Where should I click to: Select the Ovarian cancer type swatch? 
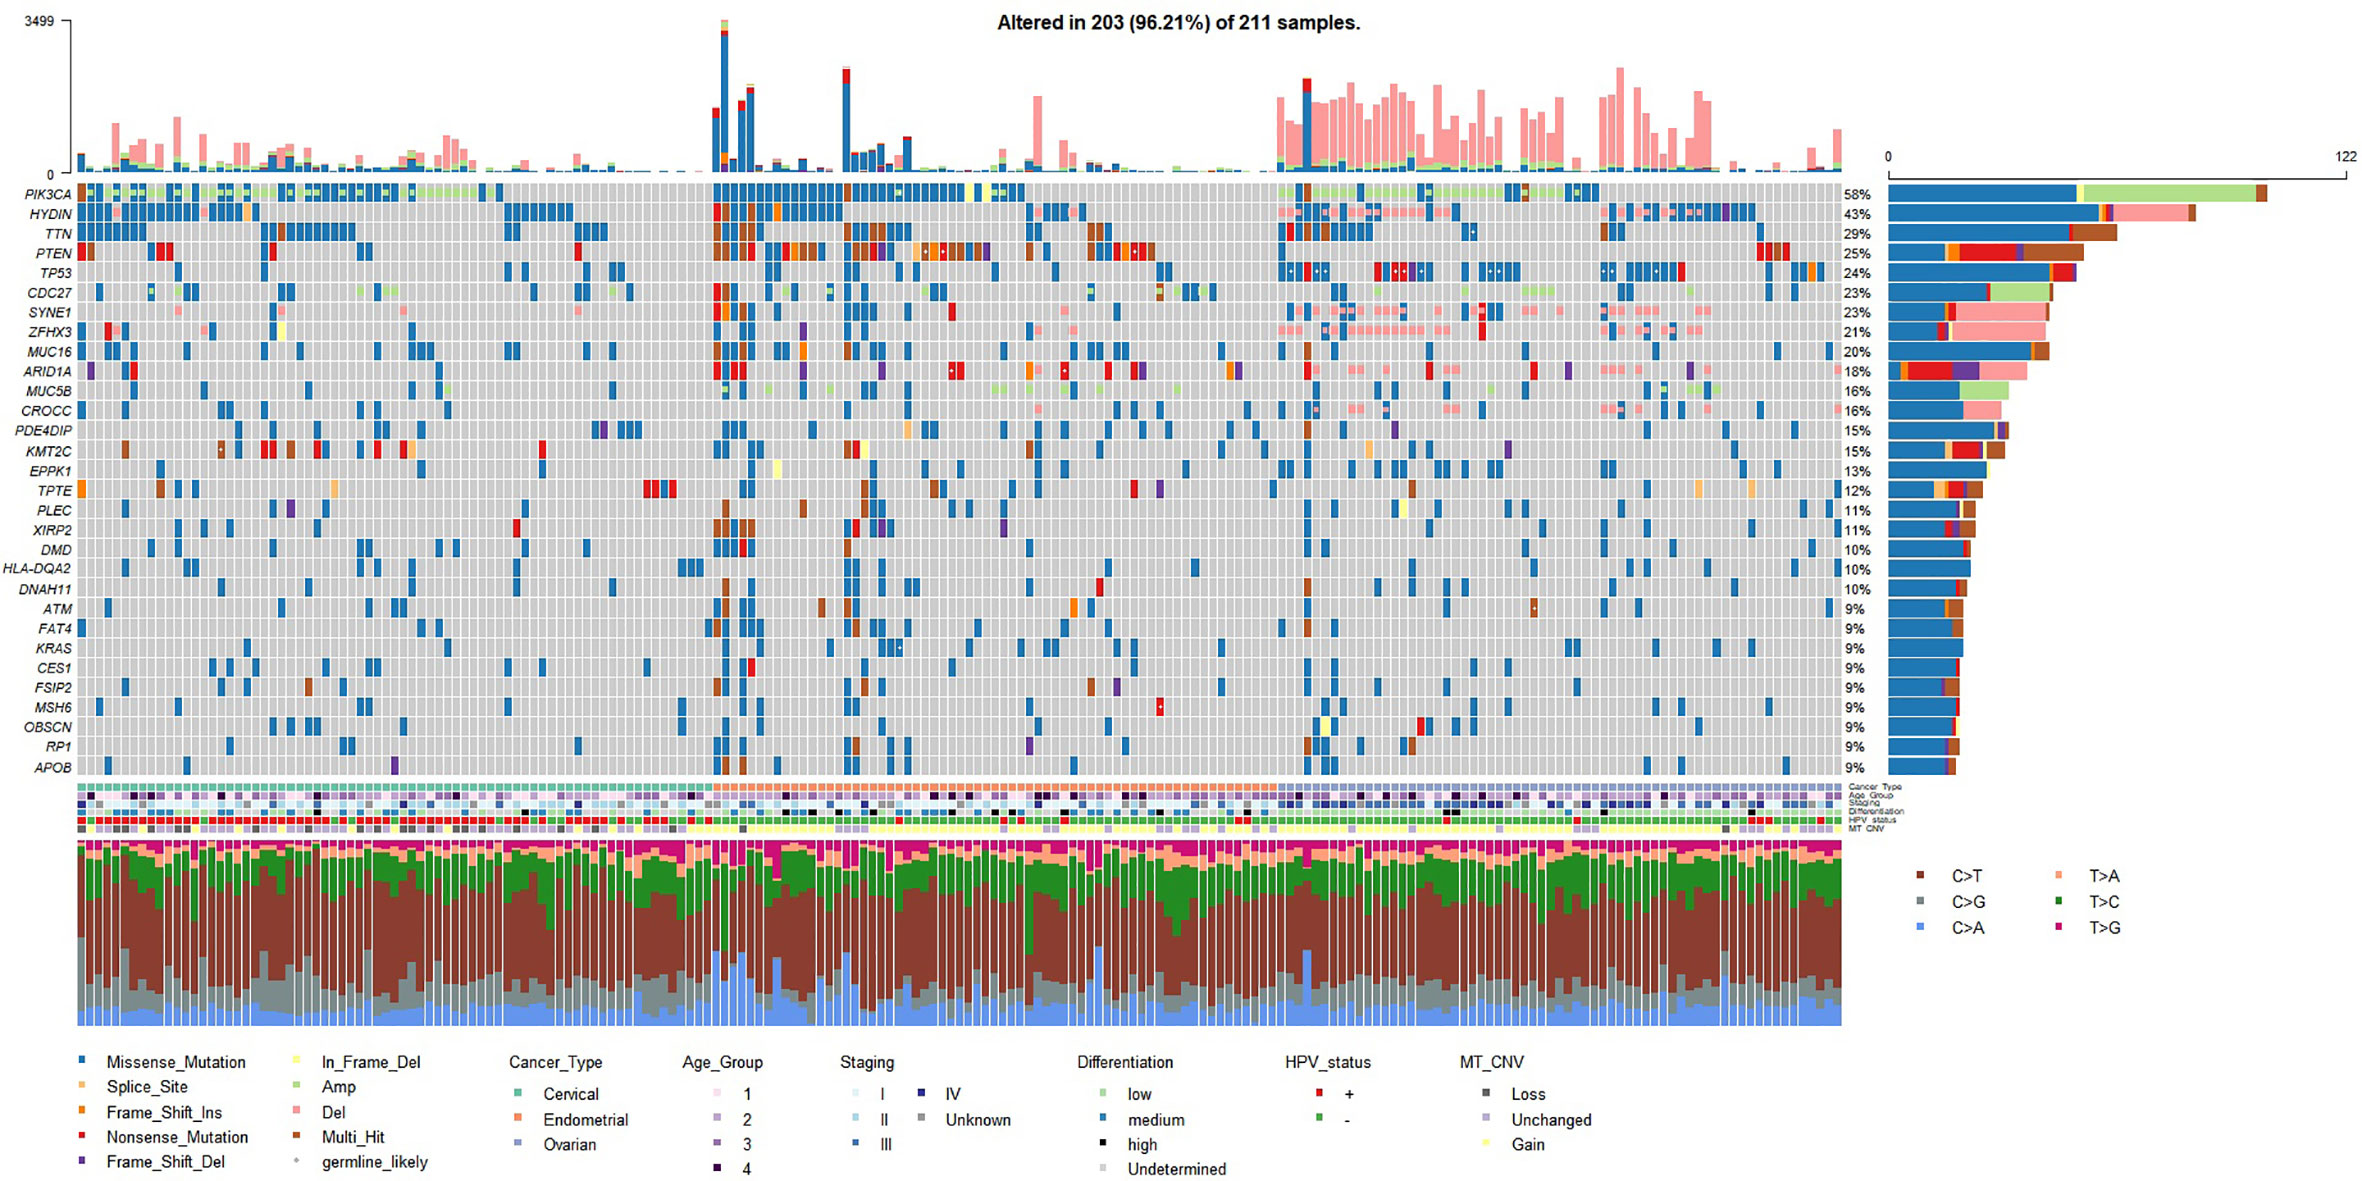pos(518,1142)
